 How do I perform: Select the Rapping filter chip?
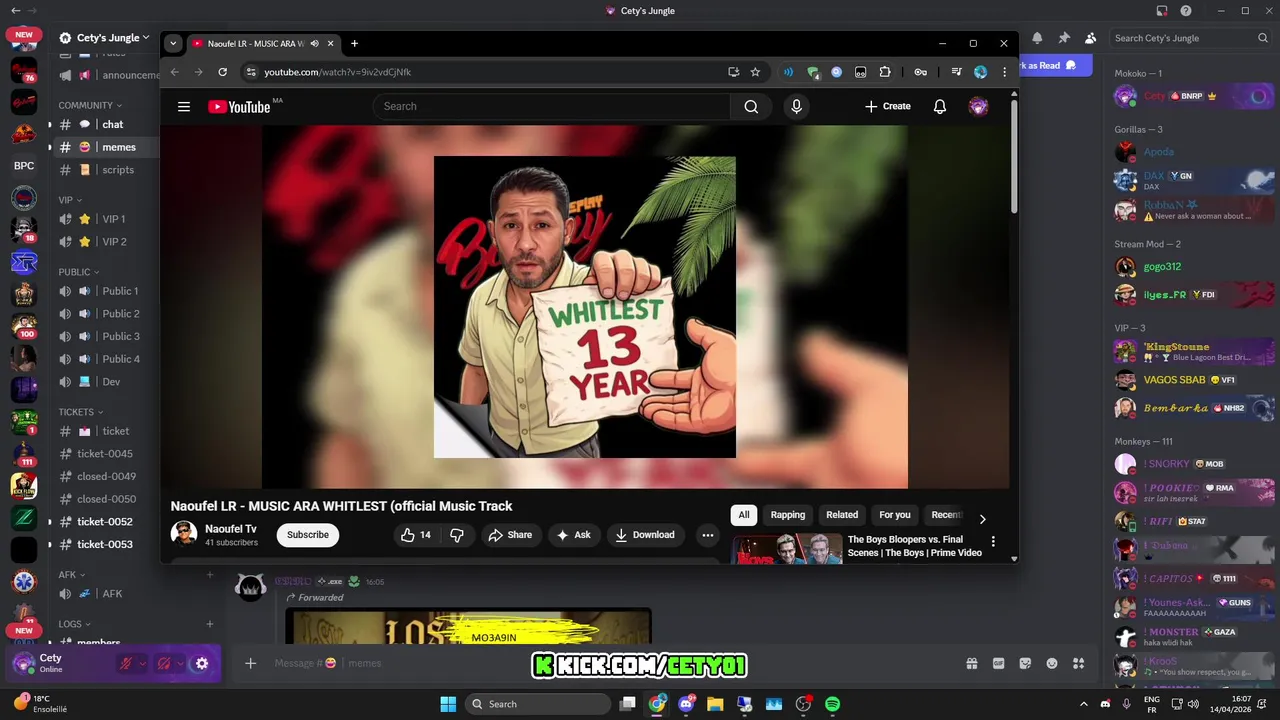tap(788, 515)
